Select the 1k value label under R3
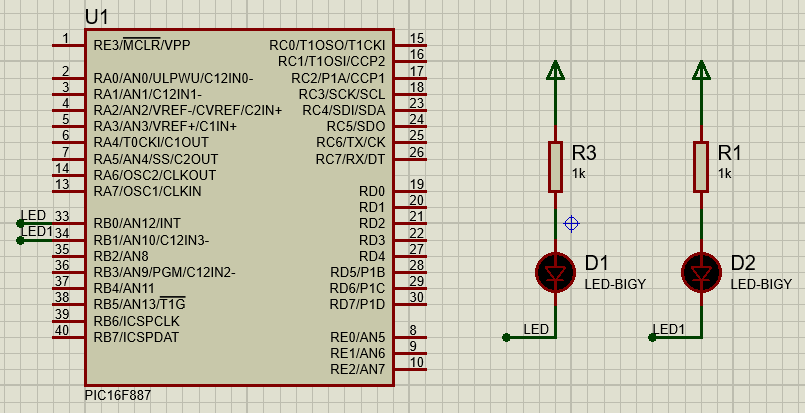The image size is (805, 413). click(579, 173)
